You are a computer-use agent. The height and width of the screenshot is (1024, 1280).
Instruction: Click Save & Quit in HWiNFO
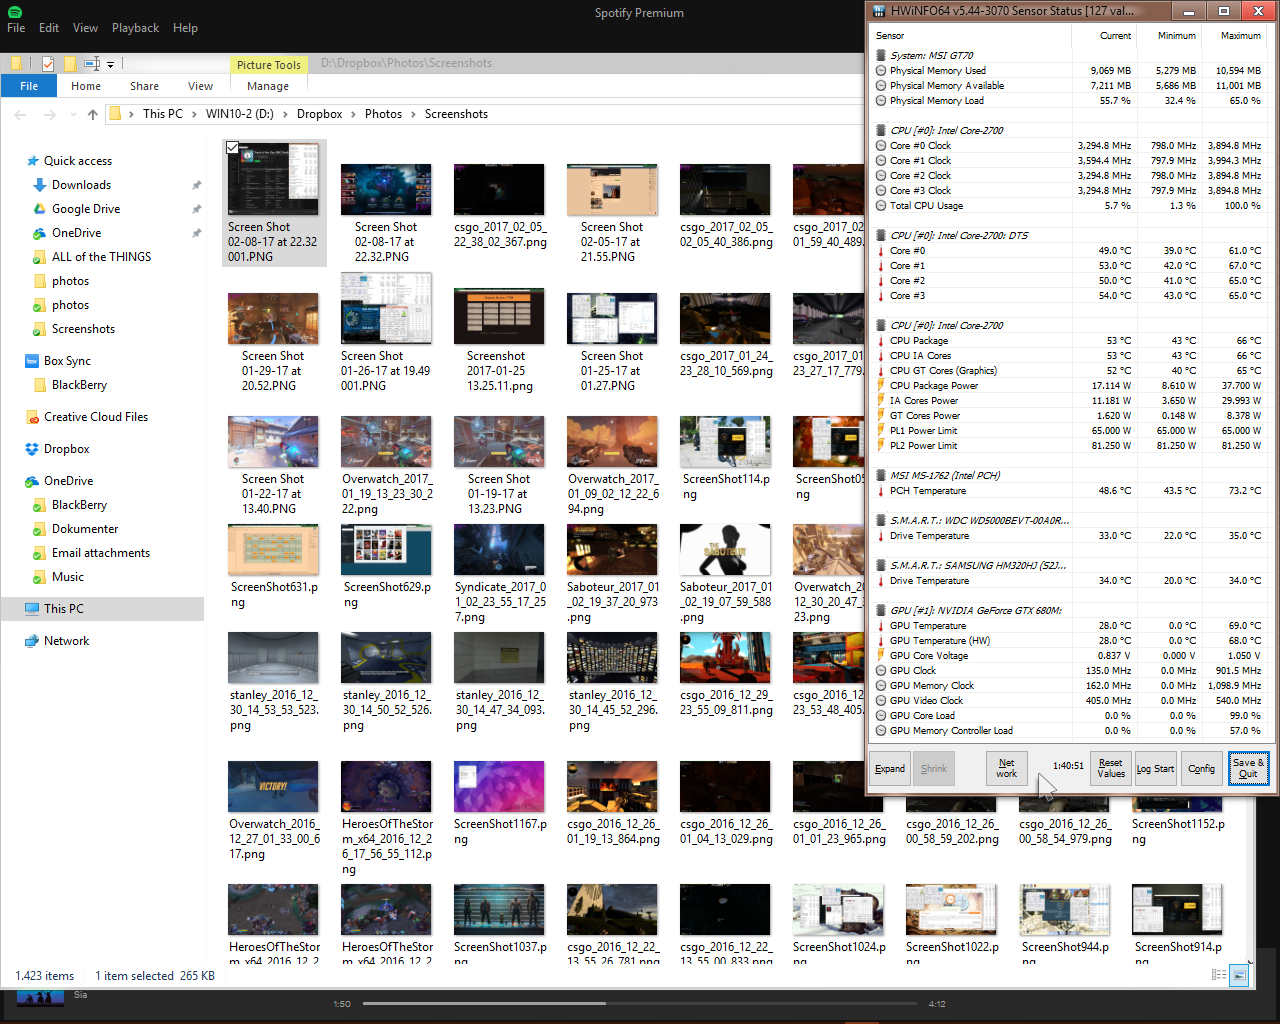[x=1248, y=769]
